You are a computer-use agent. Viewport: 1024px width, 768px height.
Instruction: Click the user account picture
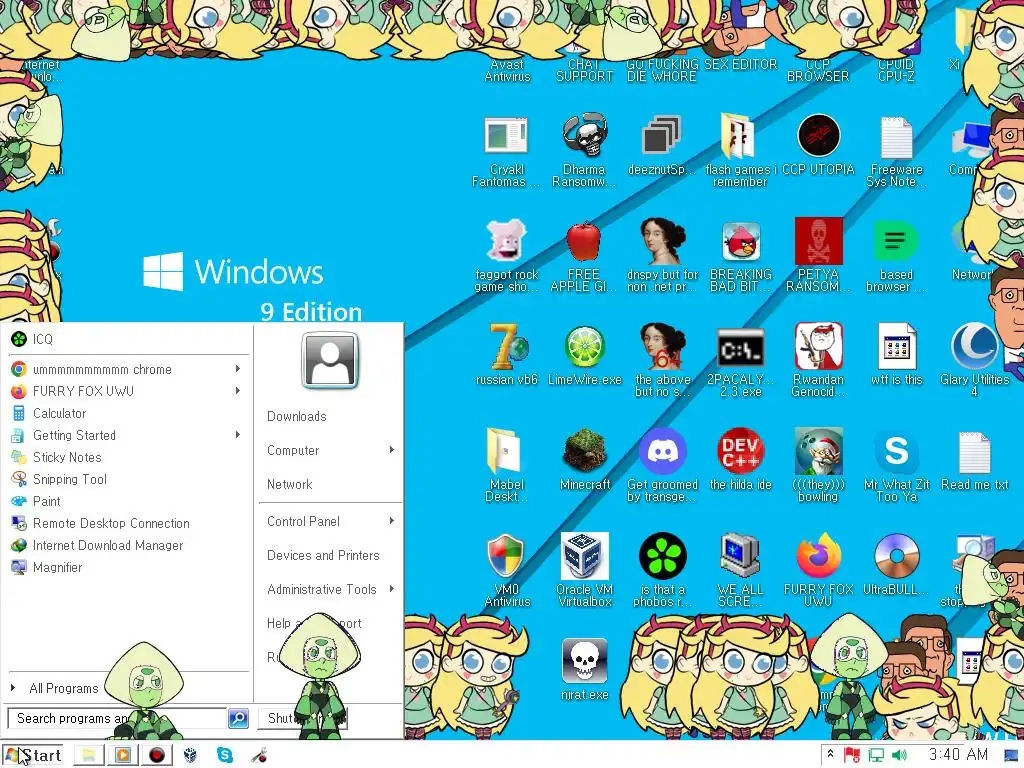tap(330, 360)
